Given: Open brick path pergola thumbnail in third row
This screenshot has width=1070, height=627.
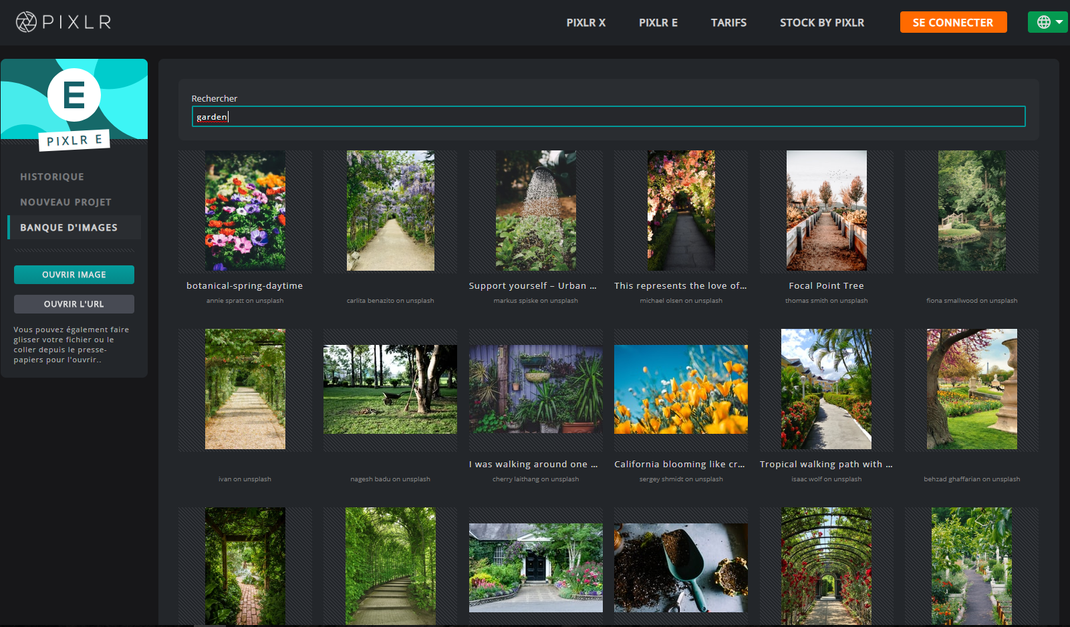Looking at the screenshot, I should pyautogui.click(x=245, y=566).
